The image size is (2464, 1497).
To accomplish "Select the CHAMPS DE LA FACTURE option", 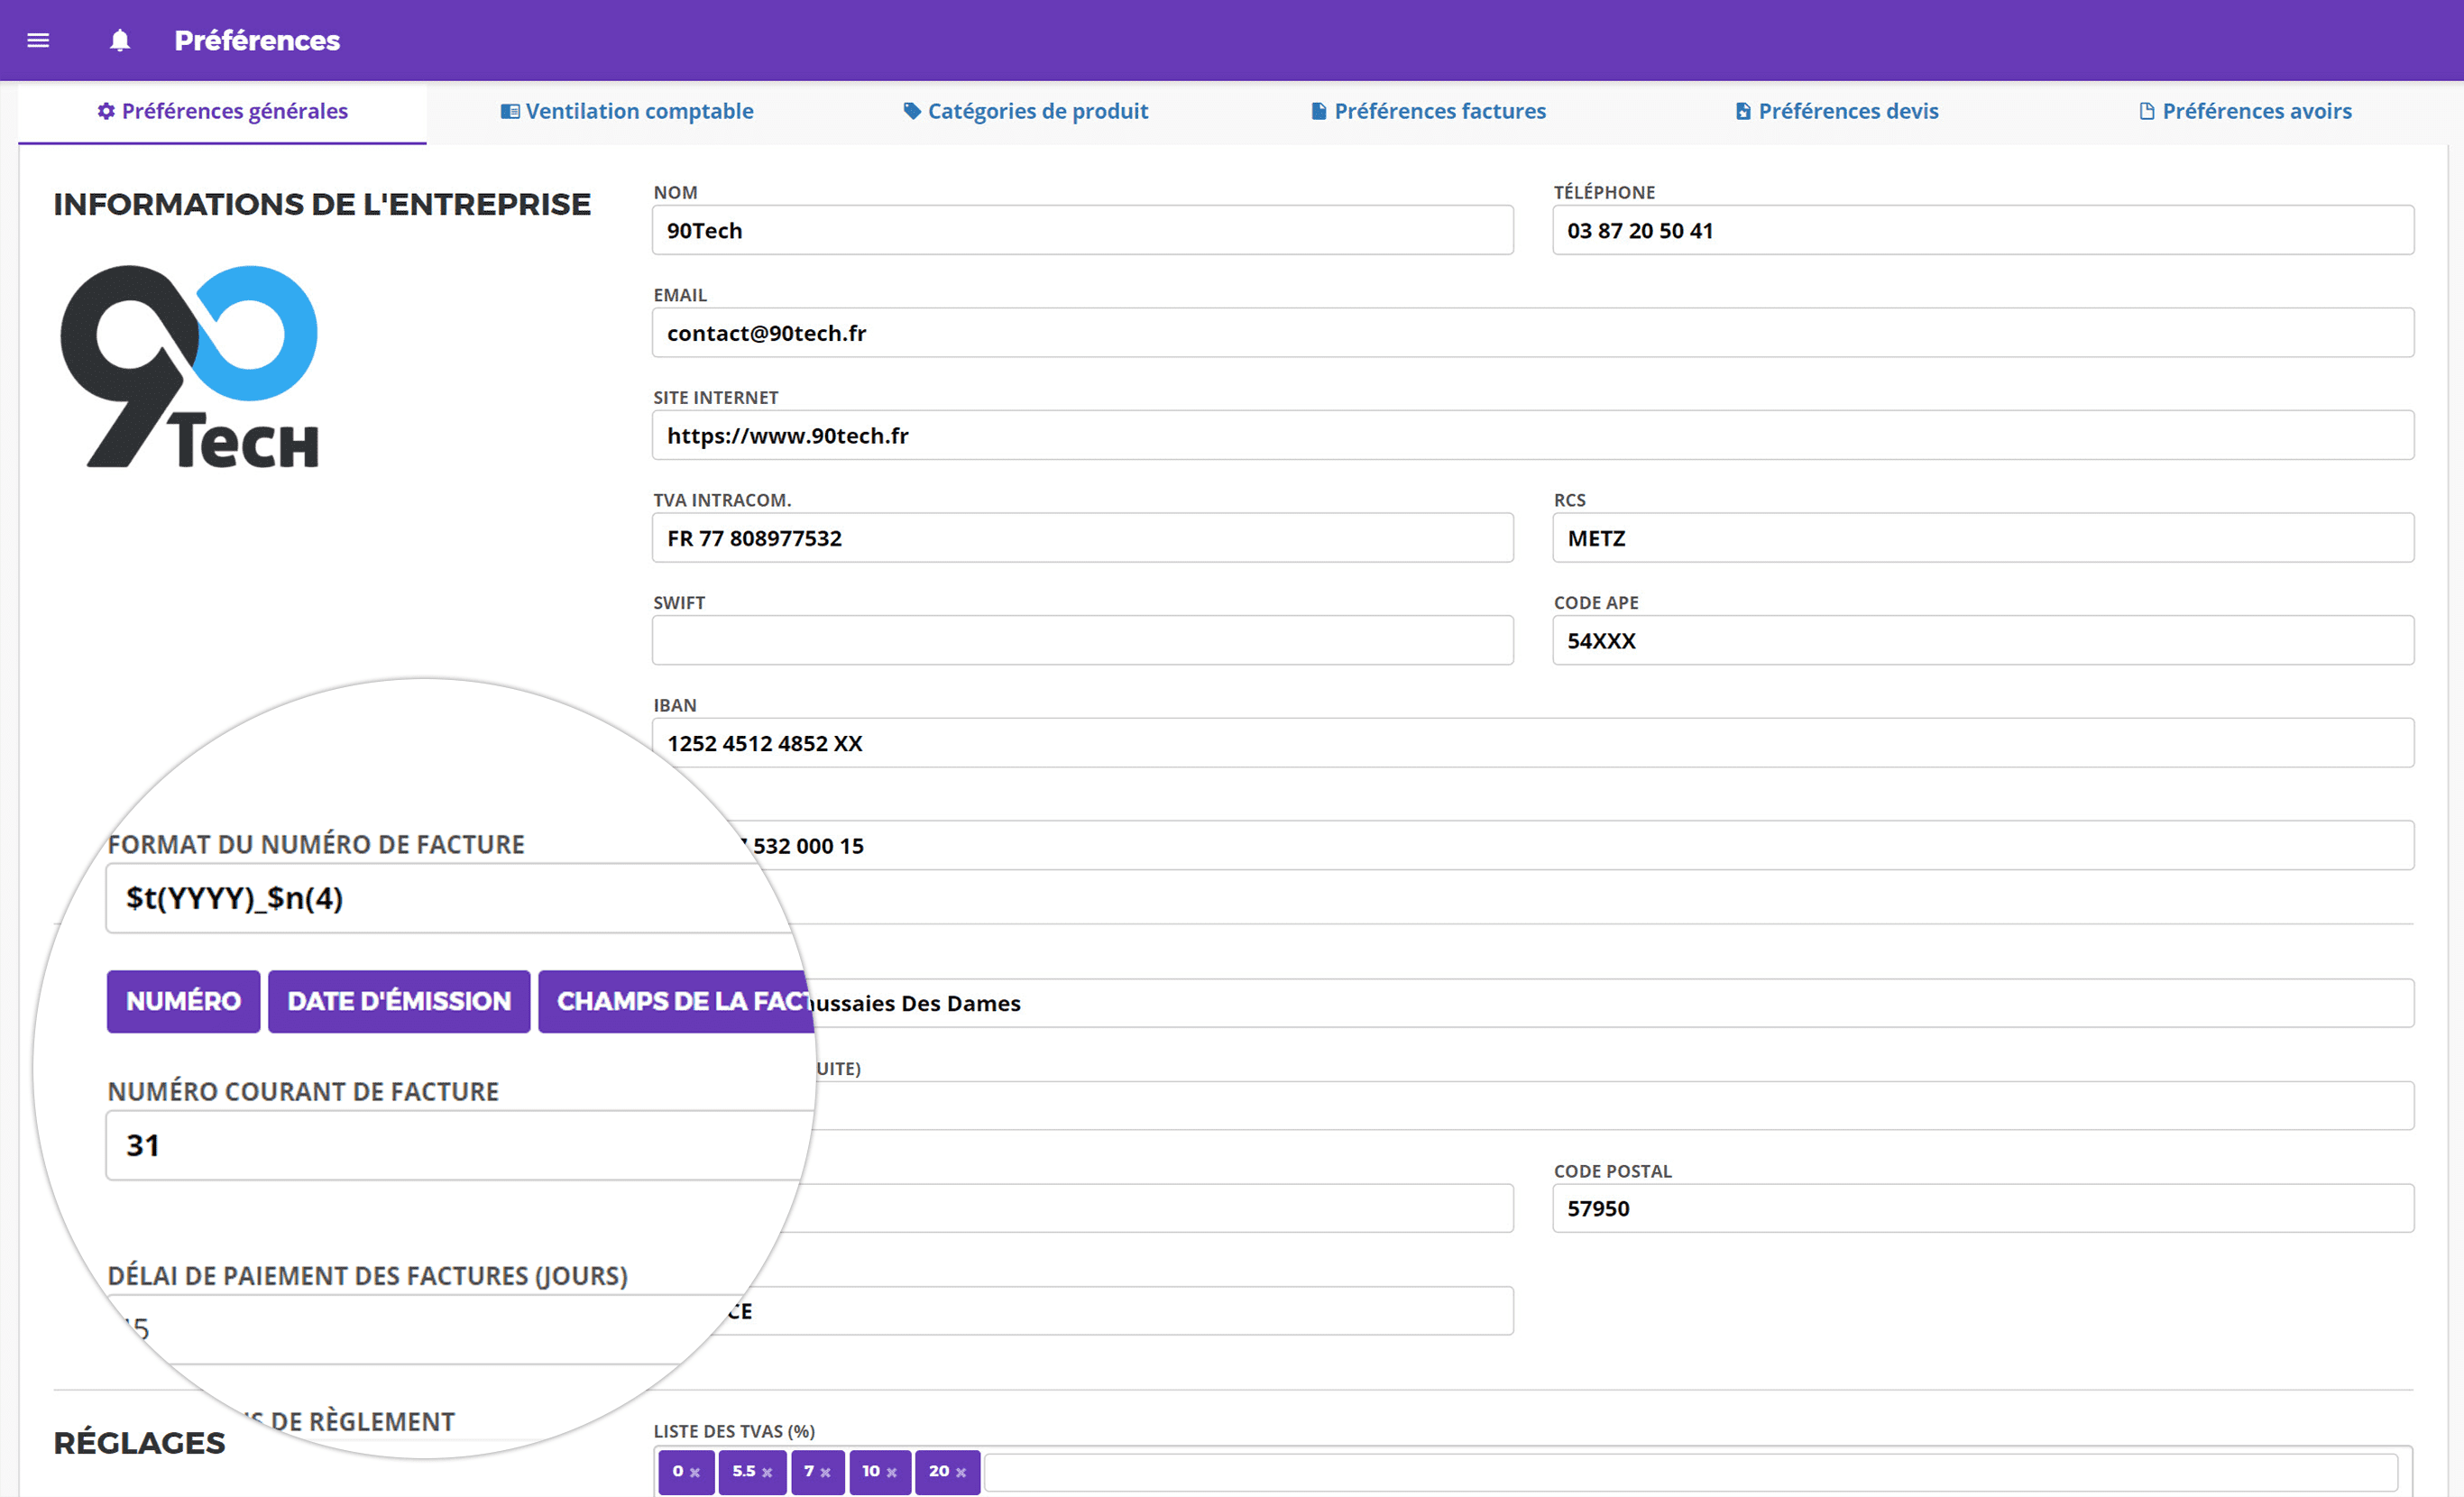I will 681,999.
